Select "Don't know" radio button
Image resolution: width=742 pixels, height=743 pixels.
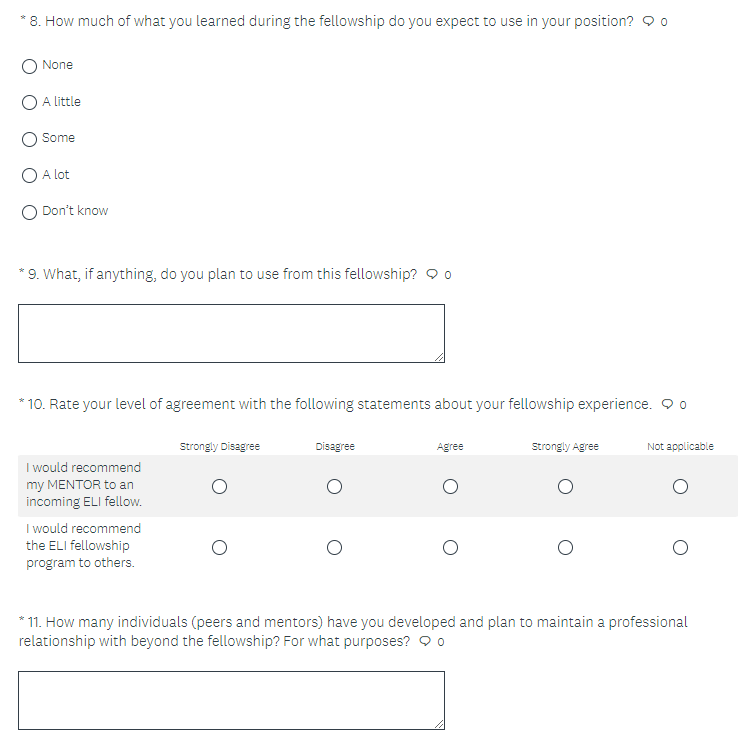click(x=30, y=212)
